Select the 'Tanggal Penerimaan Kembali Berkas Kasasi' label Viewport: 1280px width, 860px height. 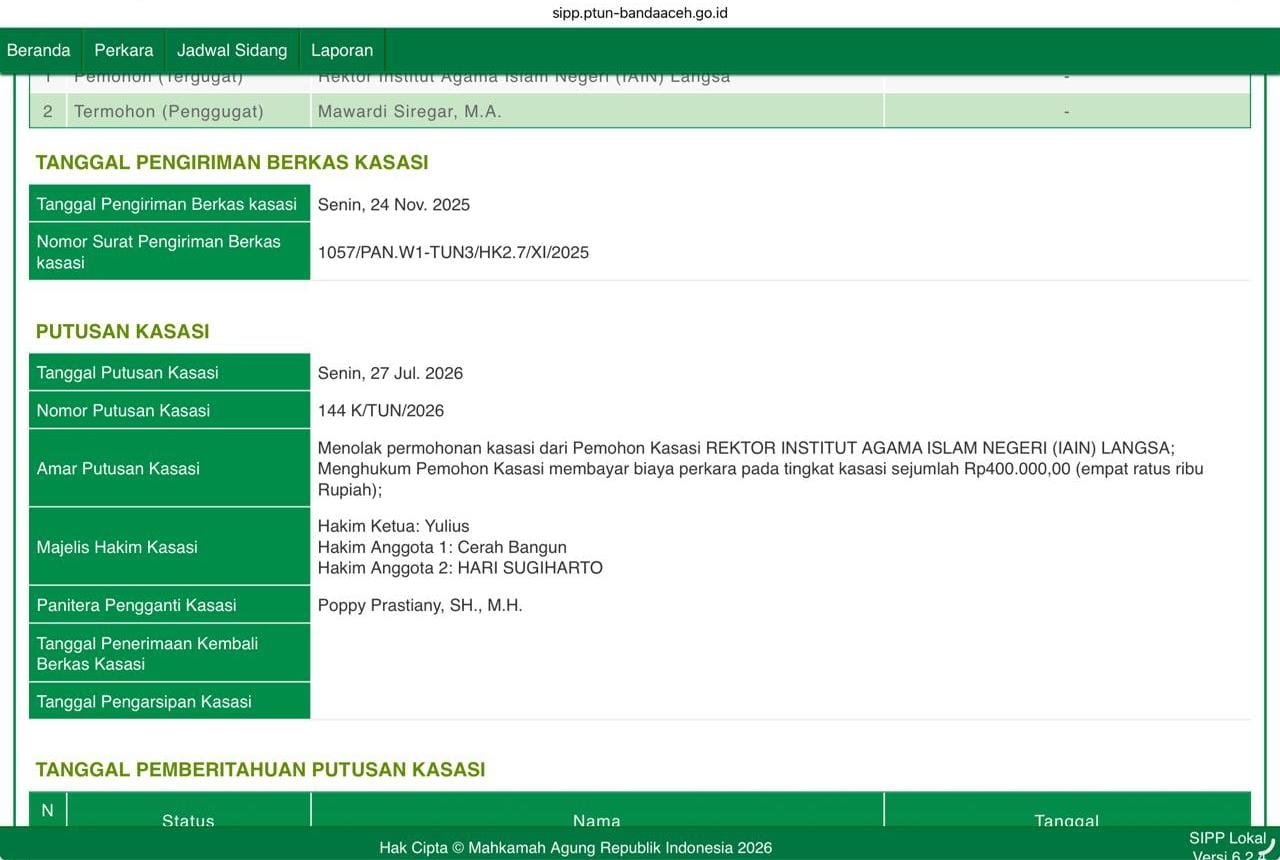pyautogui.click(x=169, y=653)
